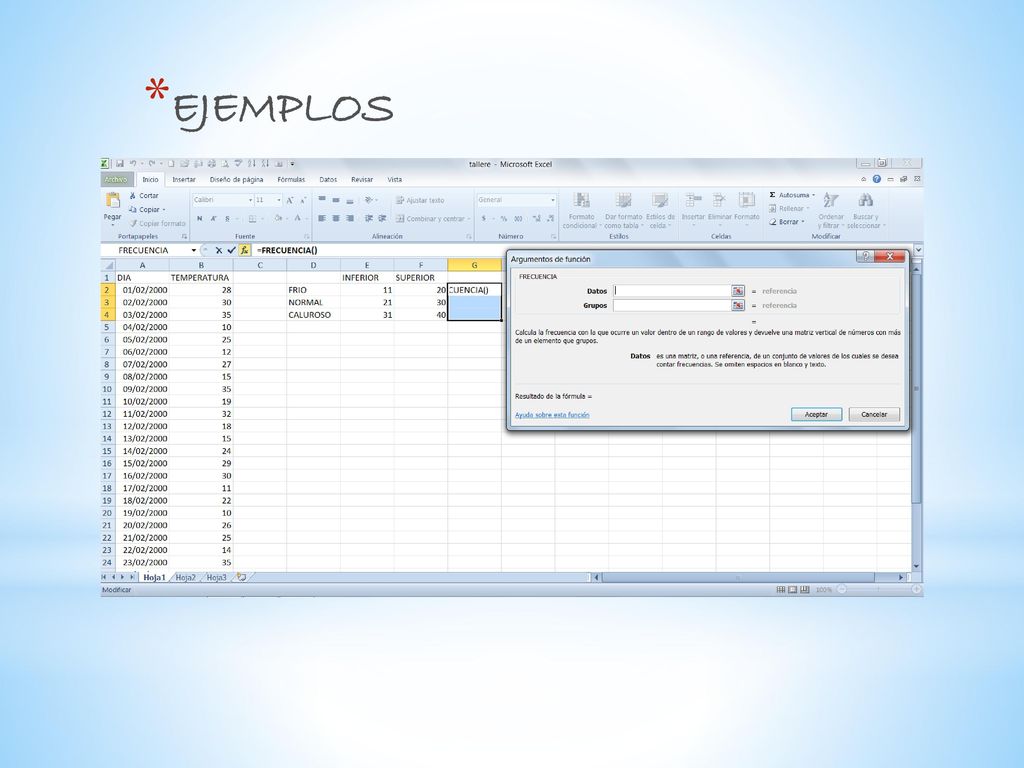Click range selector icon beside Datos field

[x=737, y=291]
